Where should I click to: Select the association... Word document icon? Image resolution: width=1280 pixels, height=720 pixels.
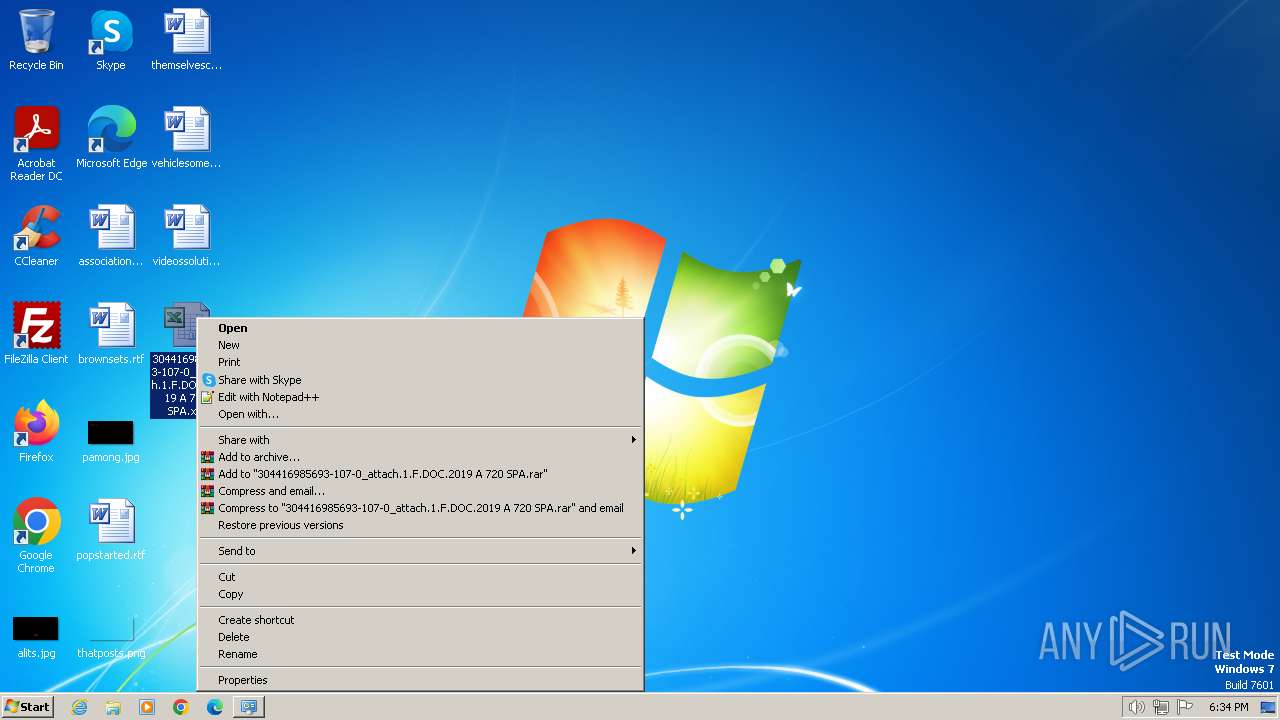click(111, 236)
